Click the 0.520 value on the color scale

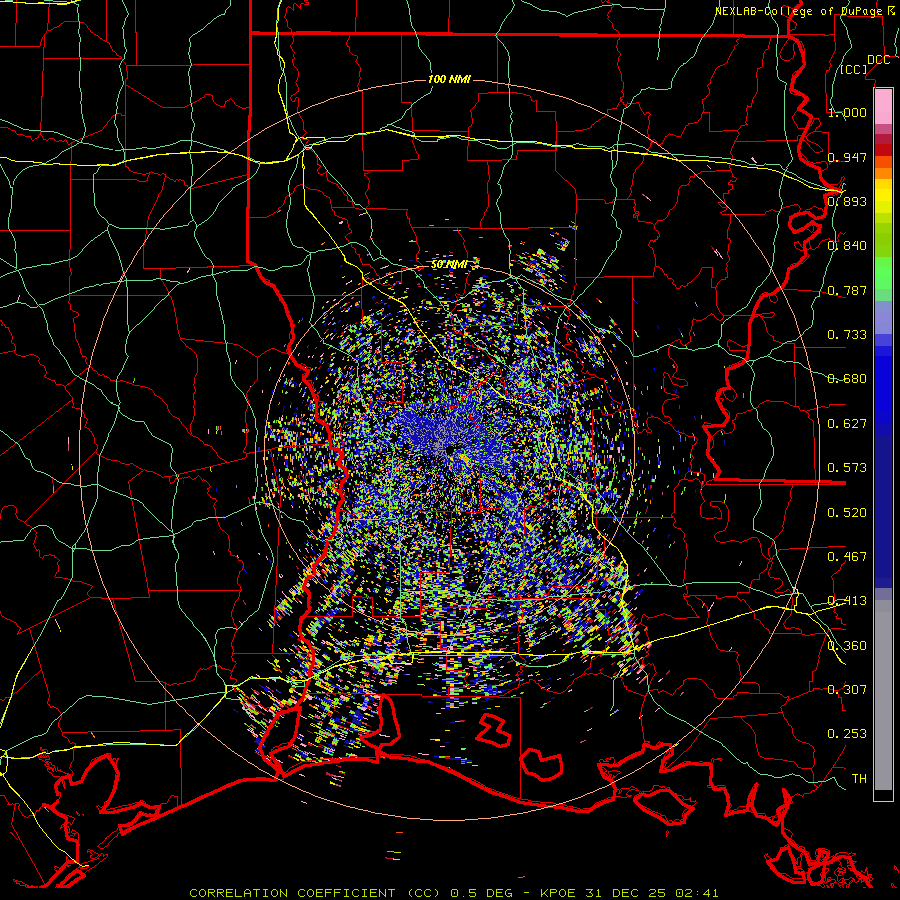click(847, 512)
